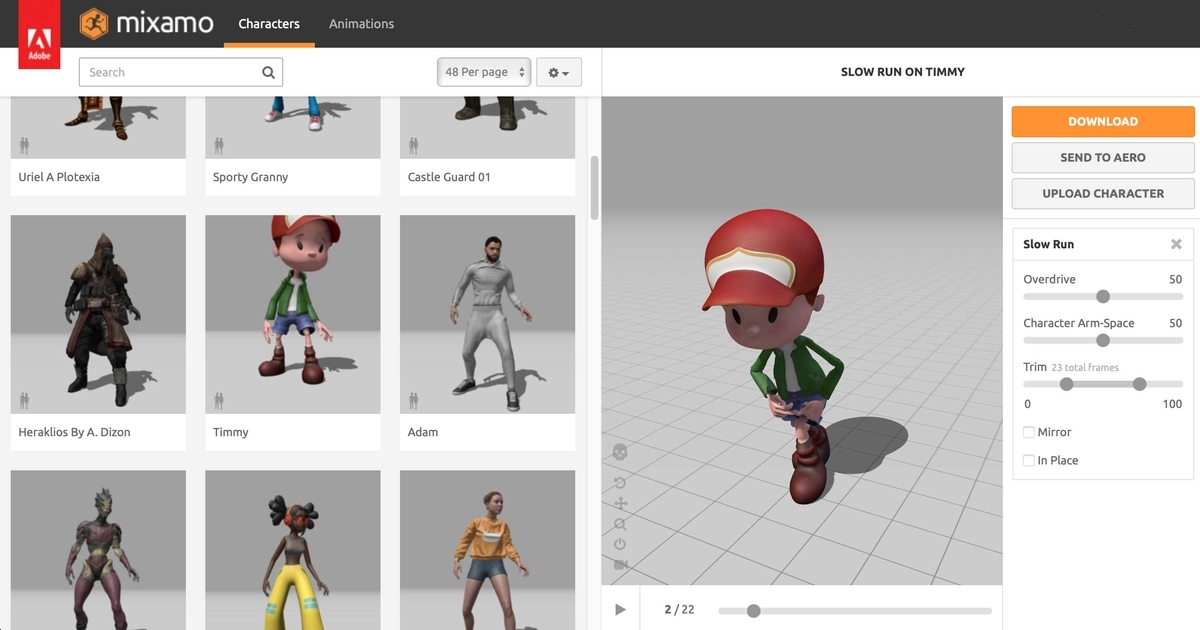Click the Character Arm-Space value 50
1200x630 pixels.
[1176, 324]
